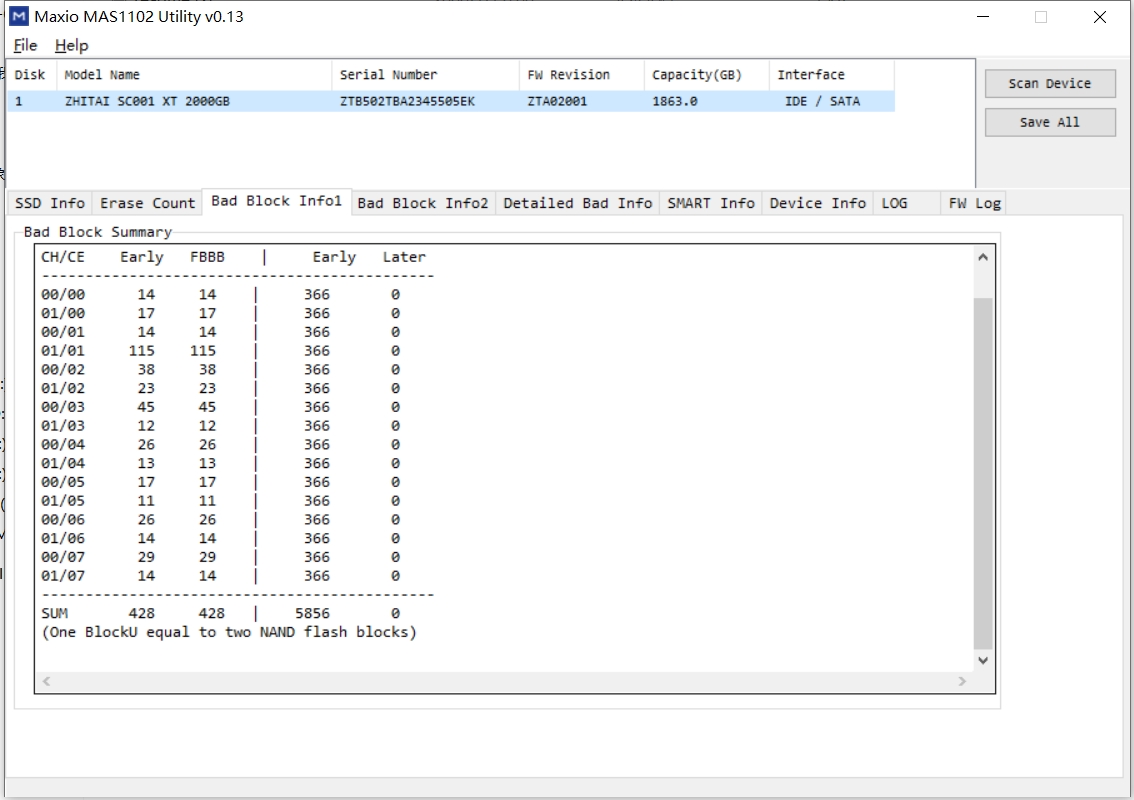Click the Save All button
Viewport: 1134px width, 800px height.
pos(1049,122)
